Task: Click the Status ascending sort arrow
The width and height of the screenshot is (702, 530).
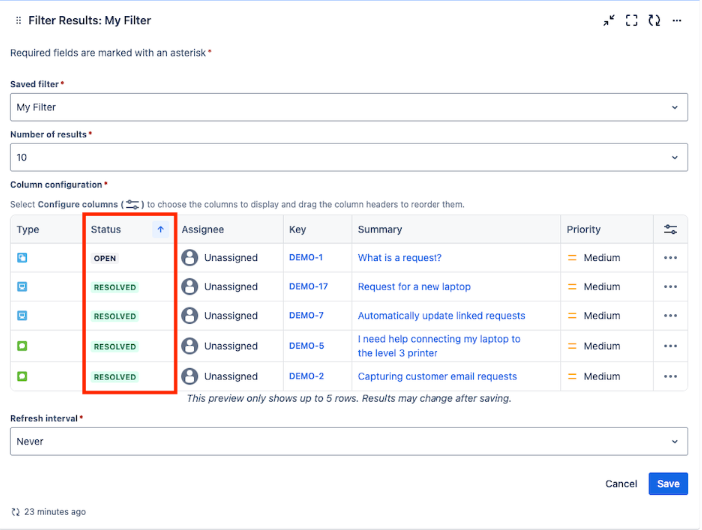Action: coord(161,230)
